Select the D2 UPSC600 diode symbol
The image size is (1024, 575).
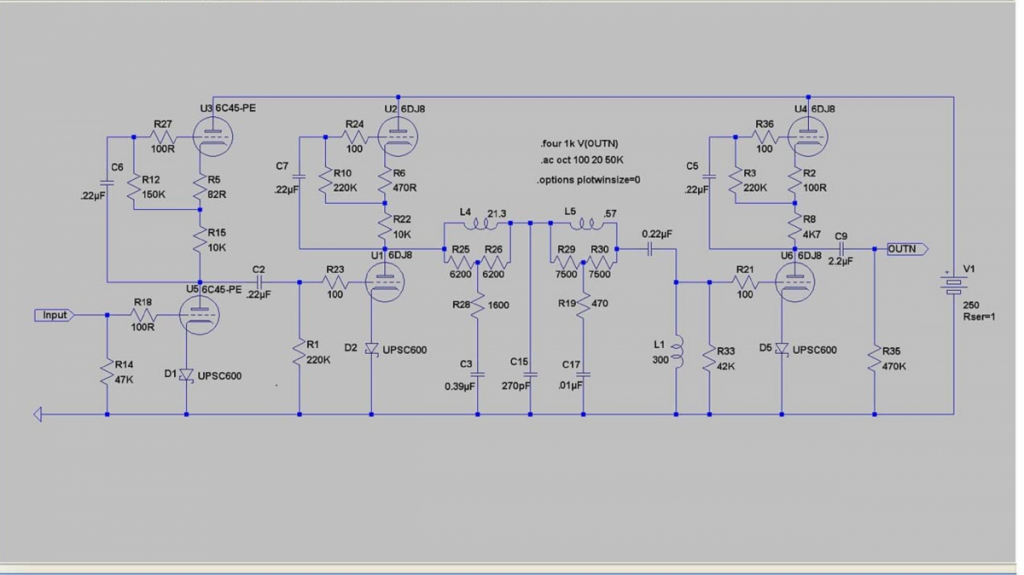(x=372, y=350)
